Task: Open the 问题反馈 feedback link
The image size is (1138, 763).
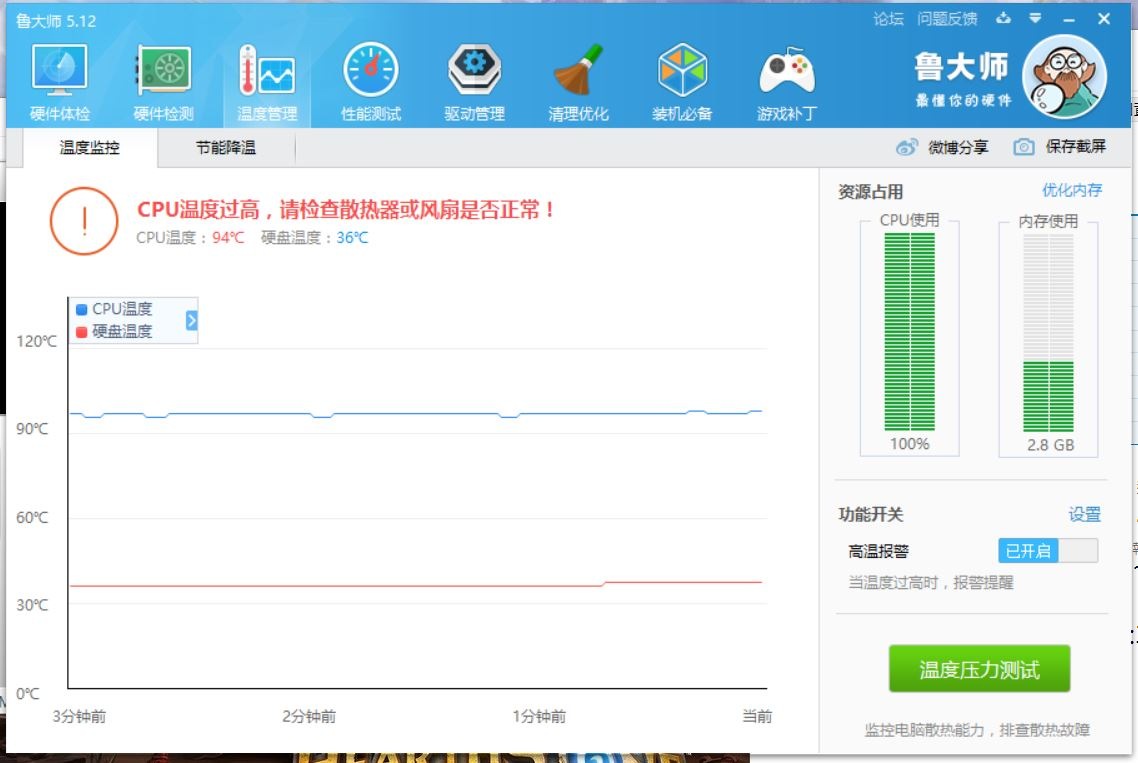Action: (x=947, y=19)
